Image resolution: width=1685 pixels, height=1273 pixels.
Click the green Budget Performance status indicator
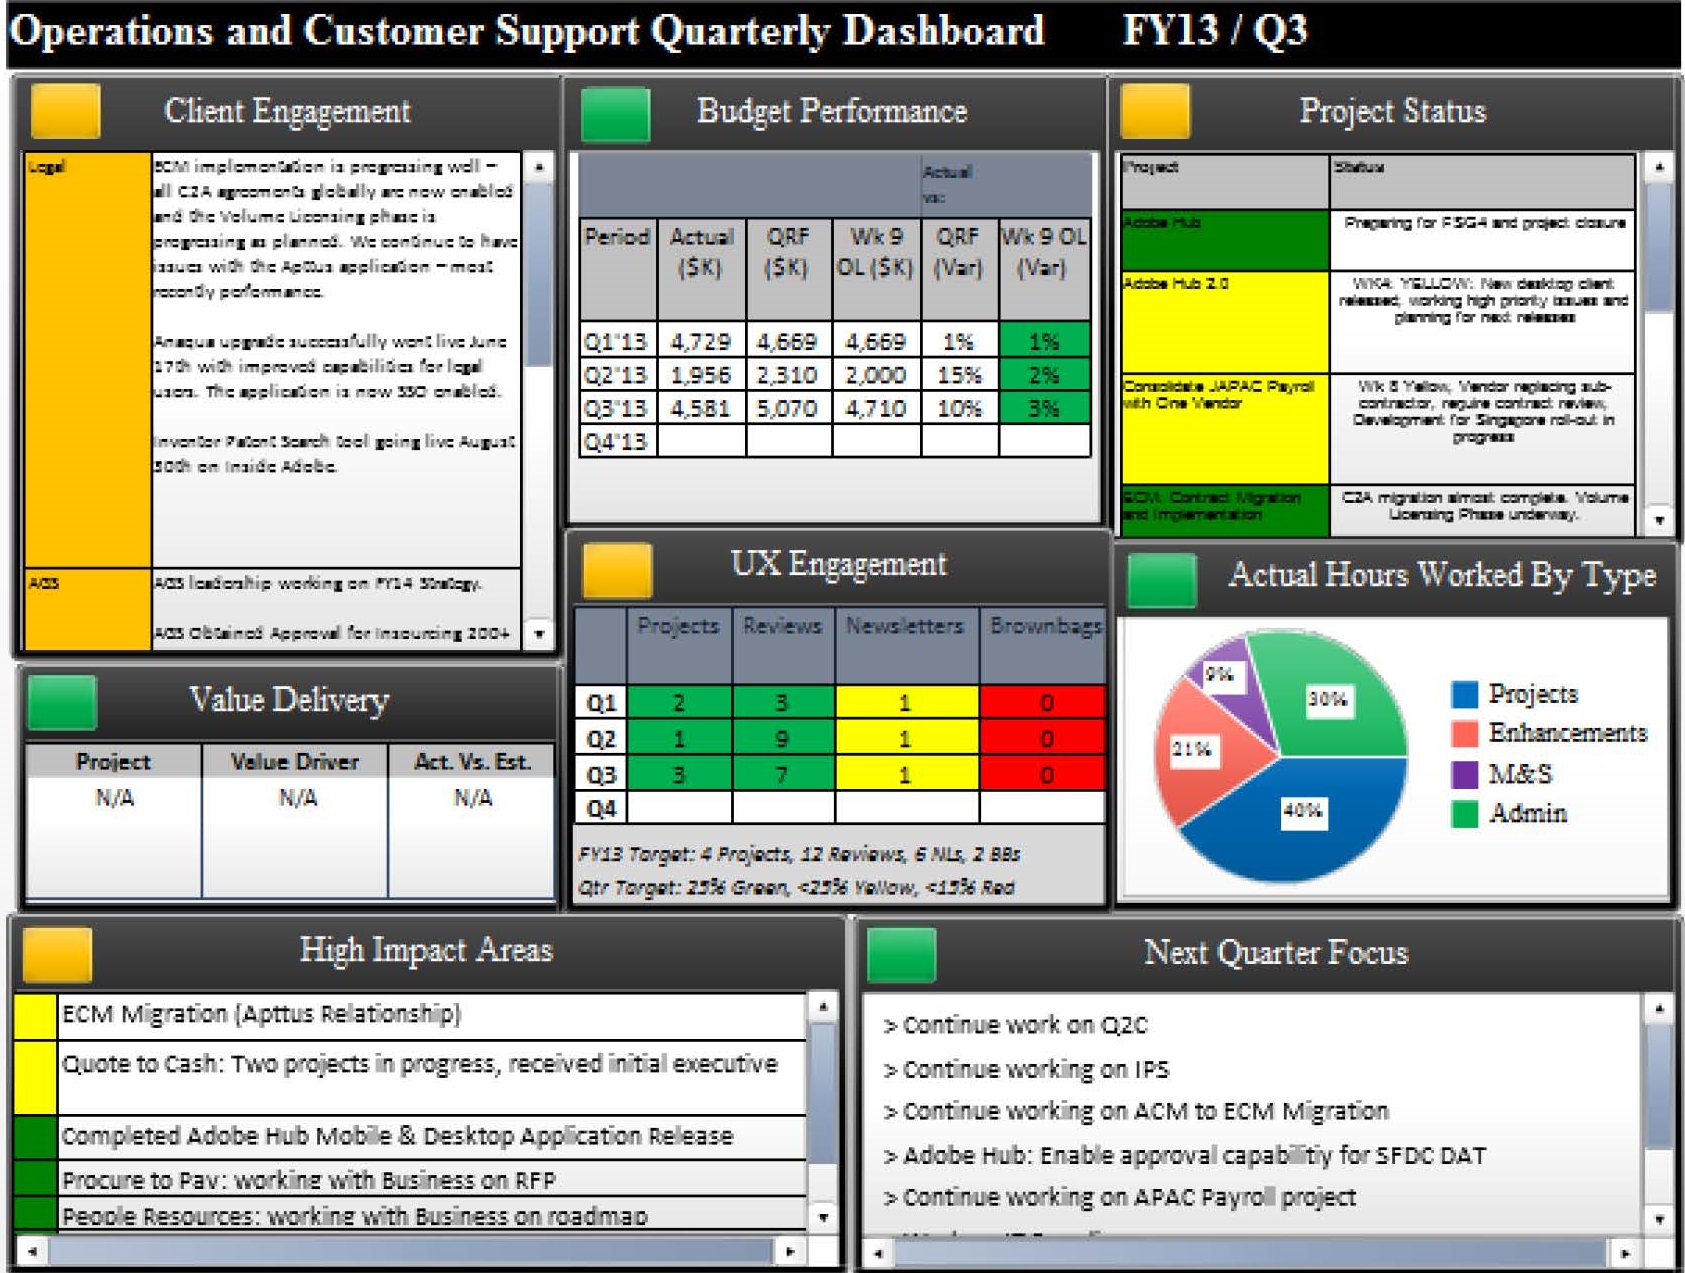pos(616,114)
